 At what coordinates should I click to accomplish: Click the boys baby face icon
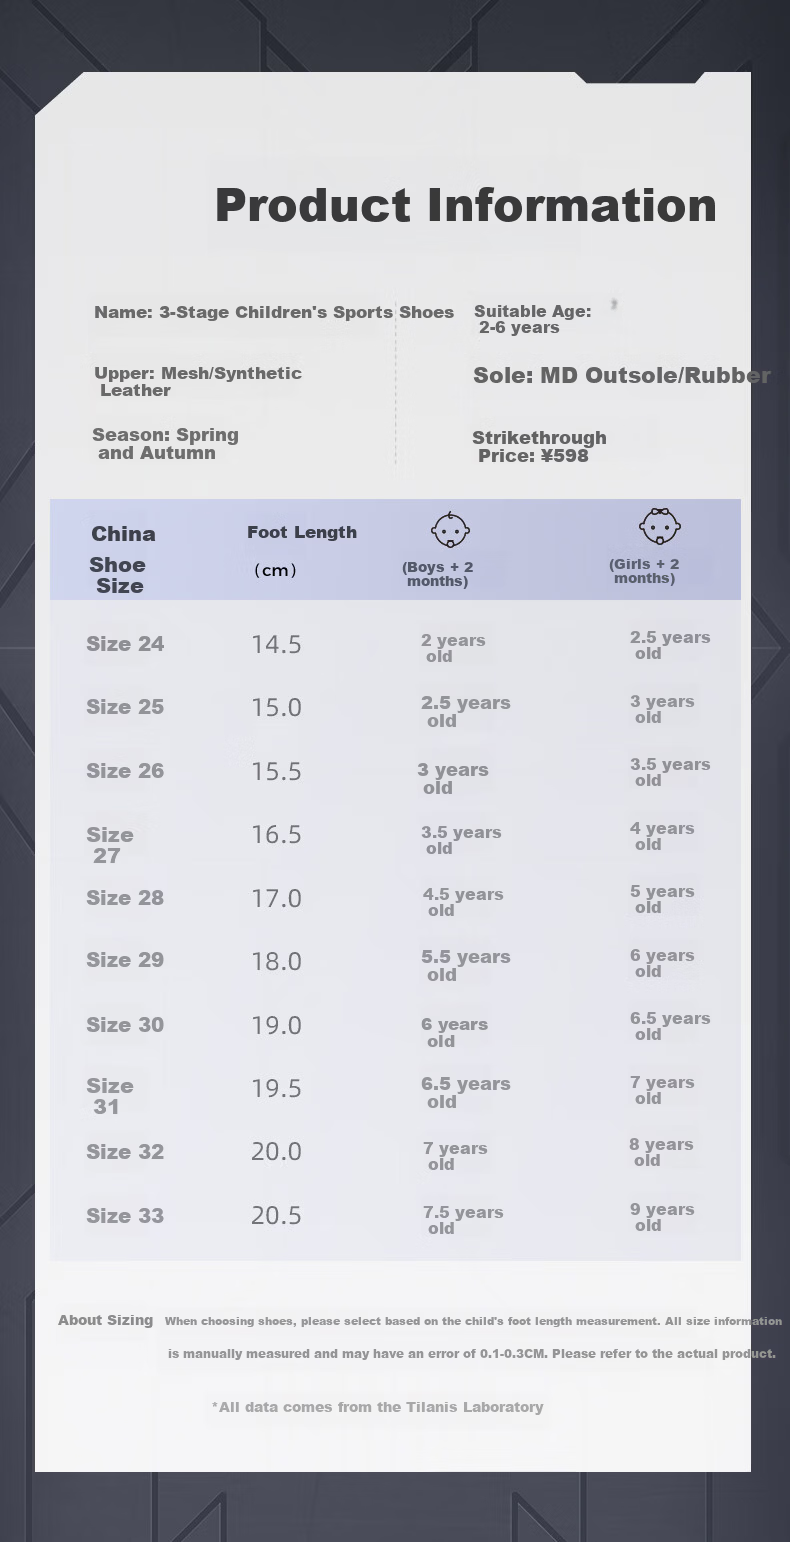pos(450,529)
